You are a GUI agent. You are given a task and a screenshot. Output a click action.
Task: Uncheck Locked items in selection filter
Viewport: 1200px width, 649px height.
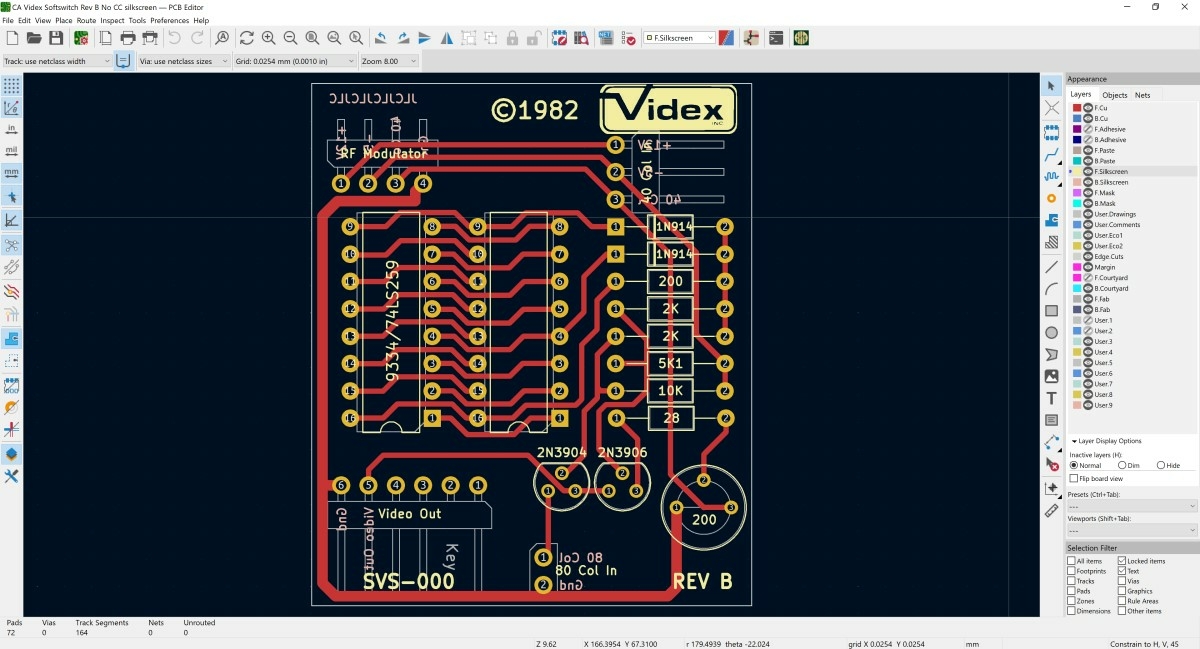click(x=1121, y=561)
